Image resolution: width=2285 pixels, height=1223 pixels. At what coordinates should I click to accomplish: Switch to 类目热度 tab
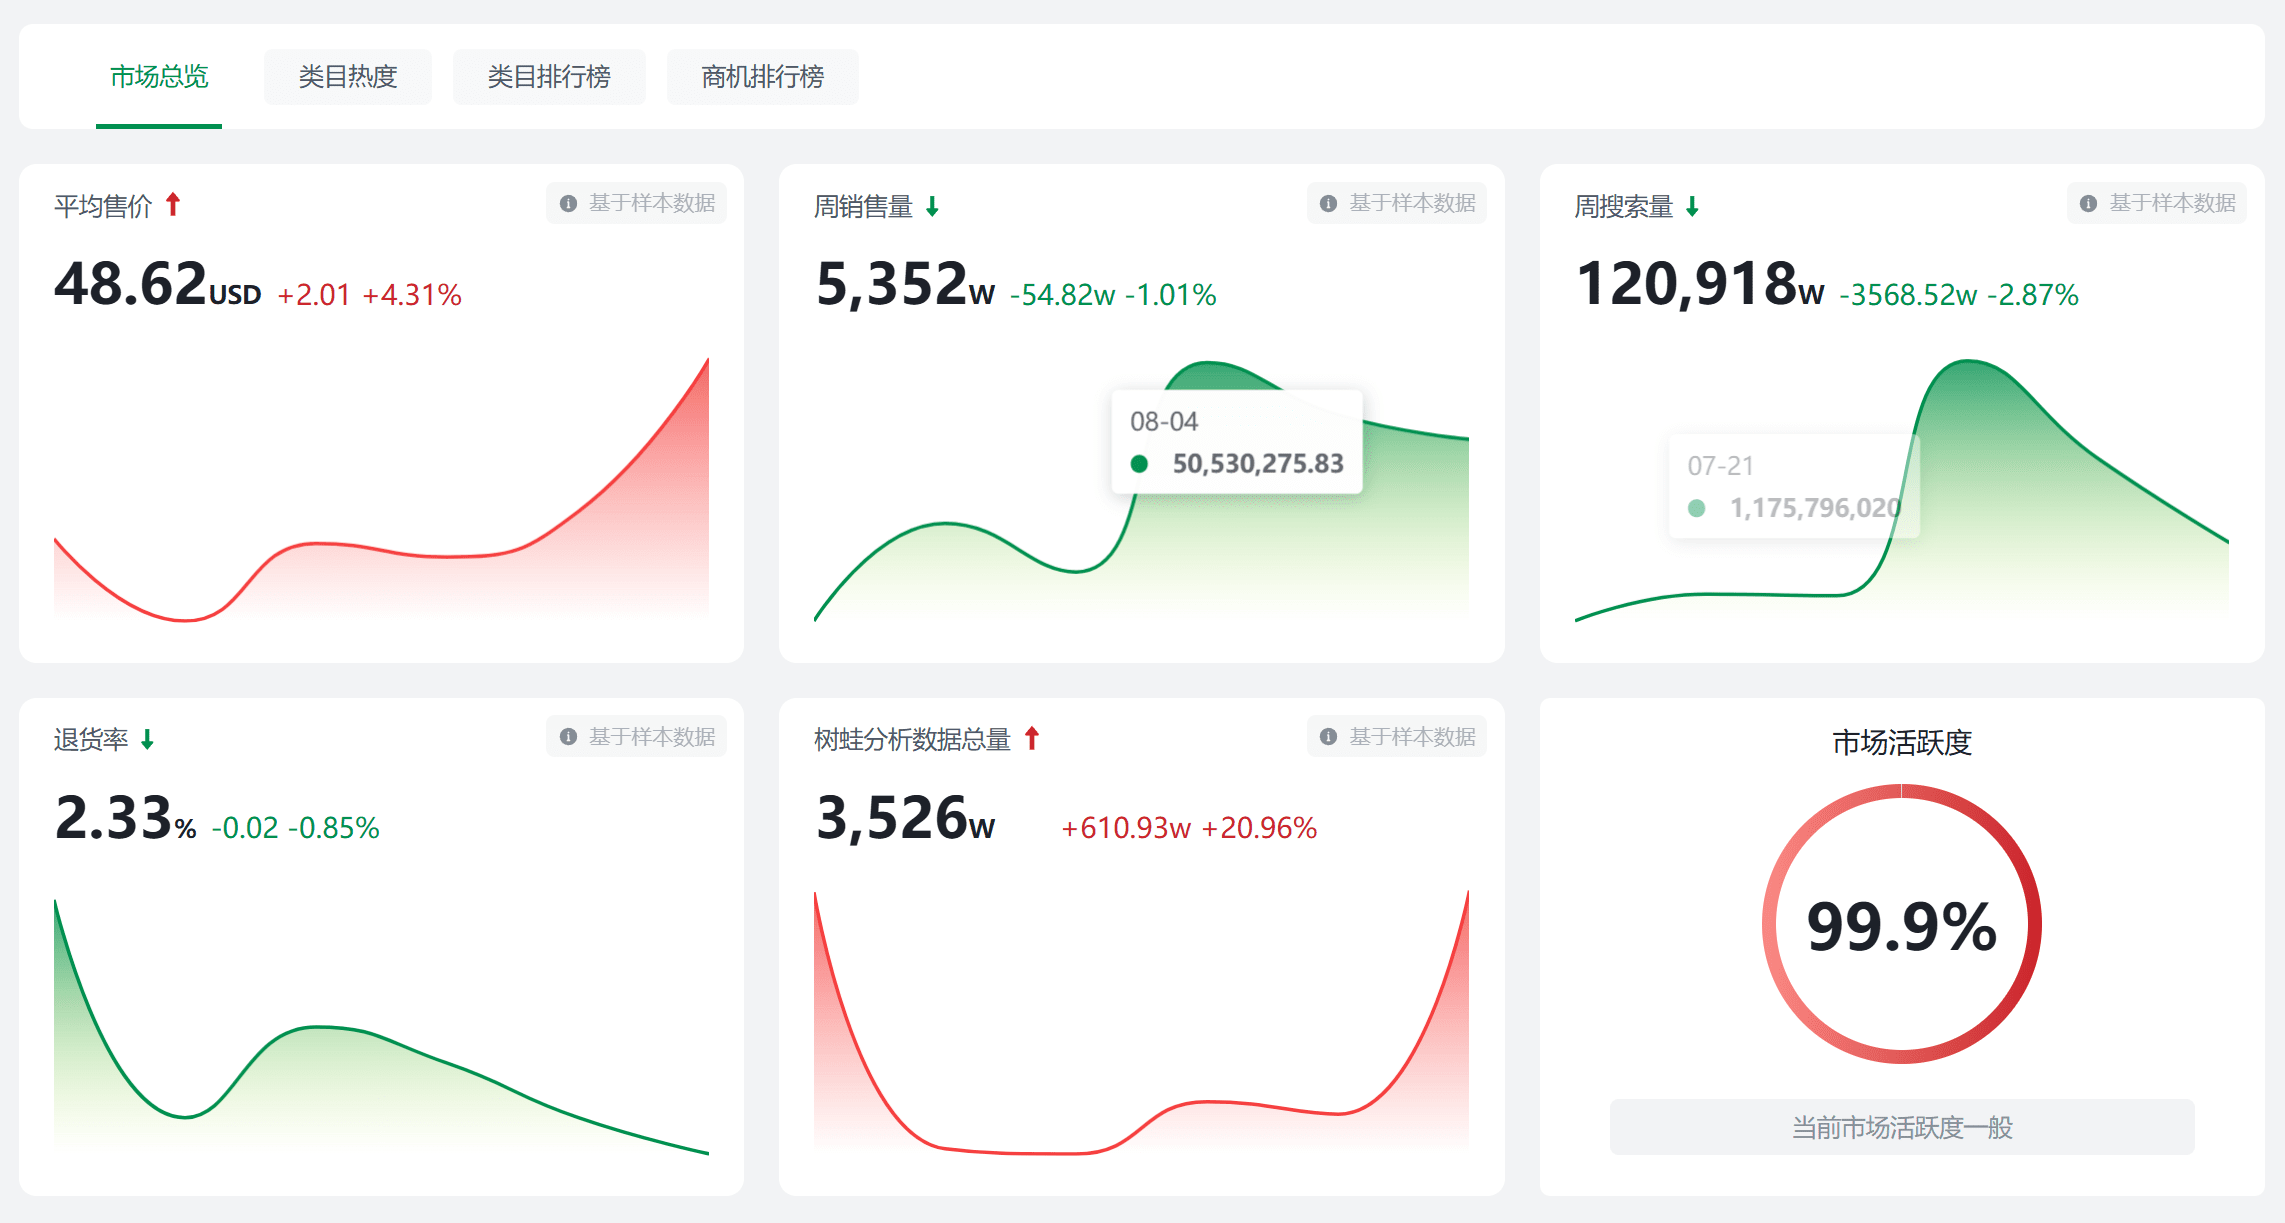347,77
